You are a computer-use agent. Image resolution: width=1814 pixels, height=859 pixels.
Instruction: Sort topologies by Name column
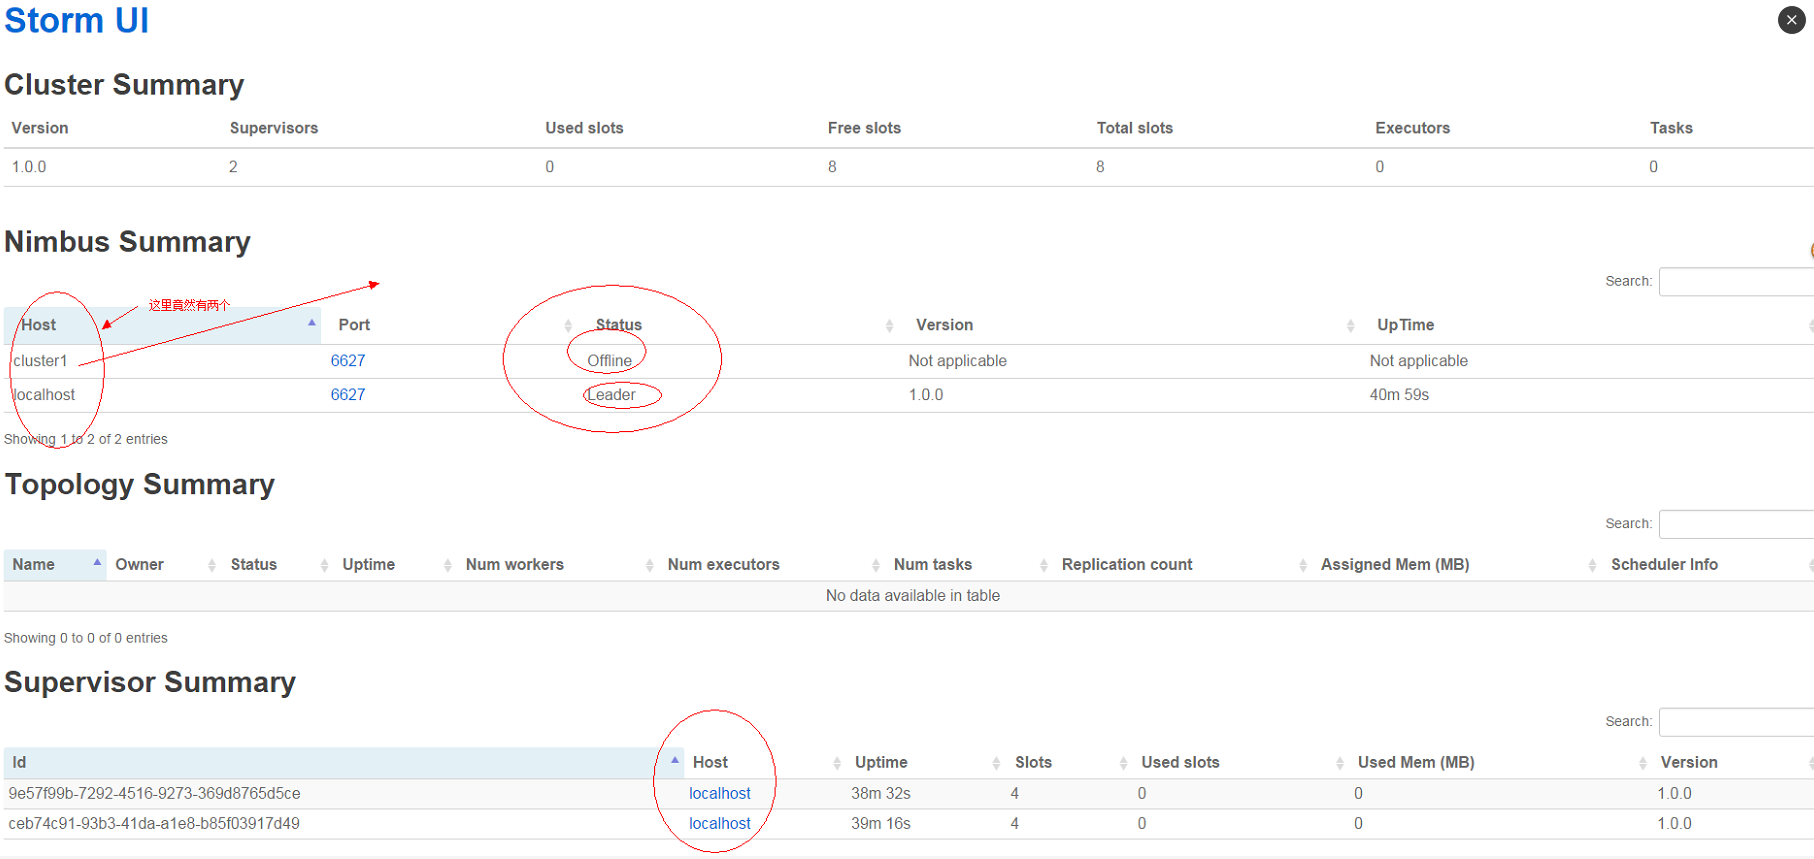pos(55,565)
